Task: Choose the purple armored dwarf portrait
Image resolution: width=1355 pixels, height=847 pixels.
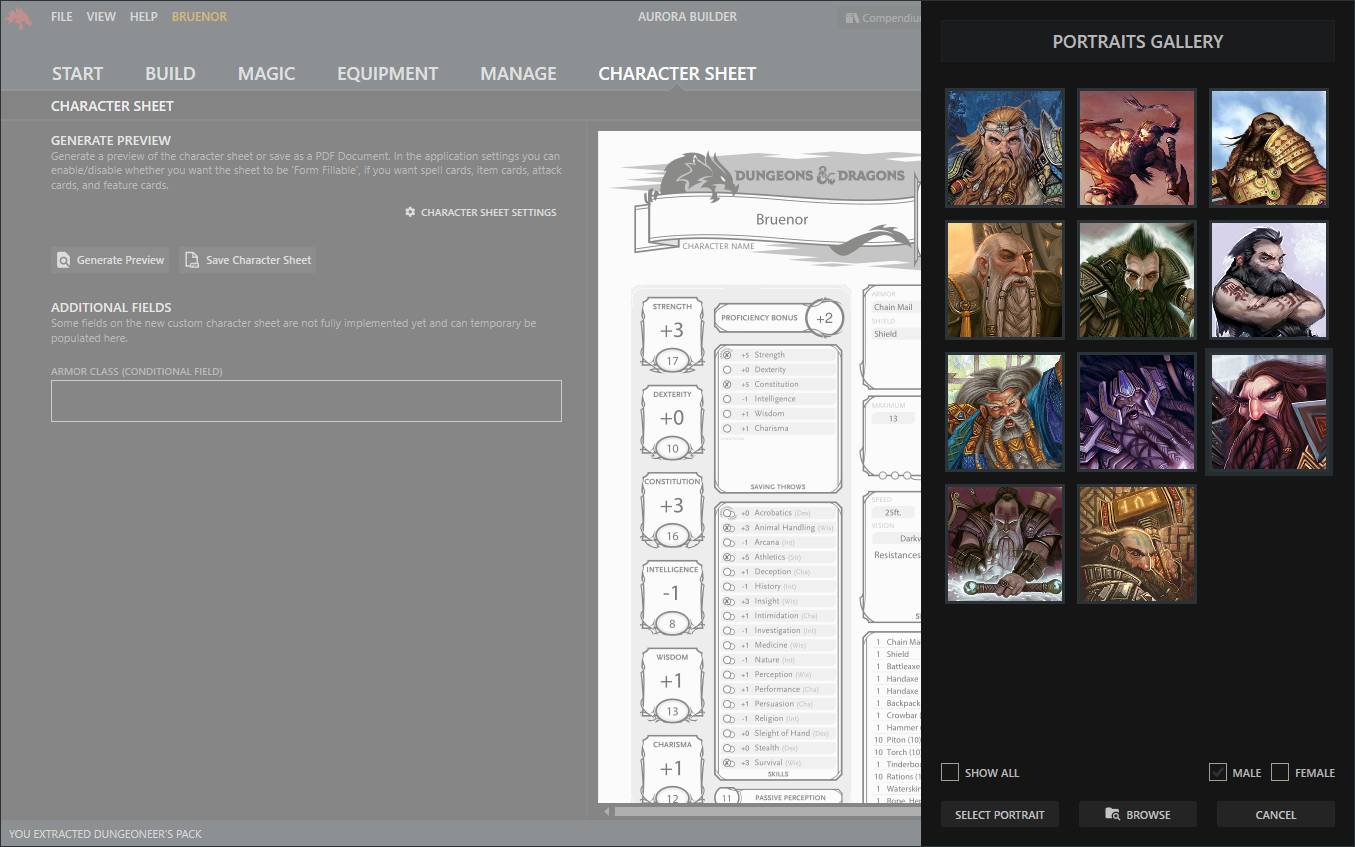Action: [x=1136, y=412]
